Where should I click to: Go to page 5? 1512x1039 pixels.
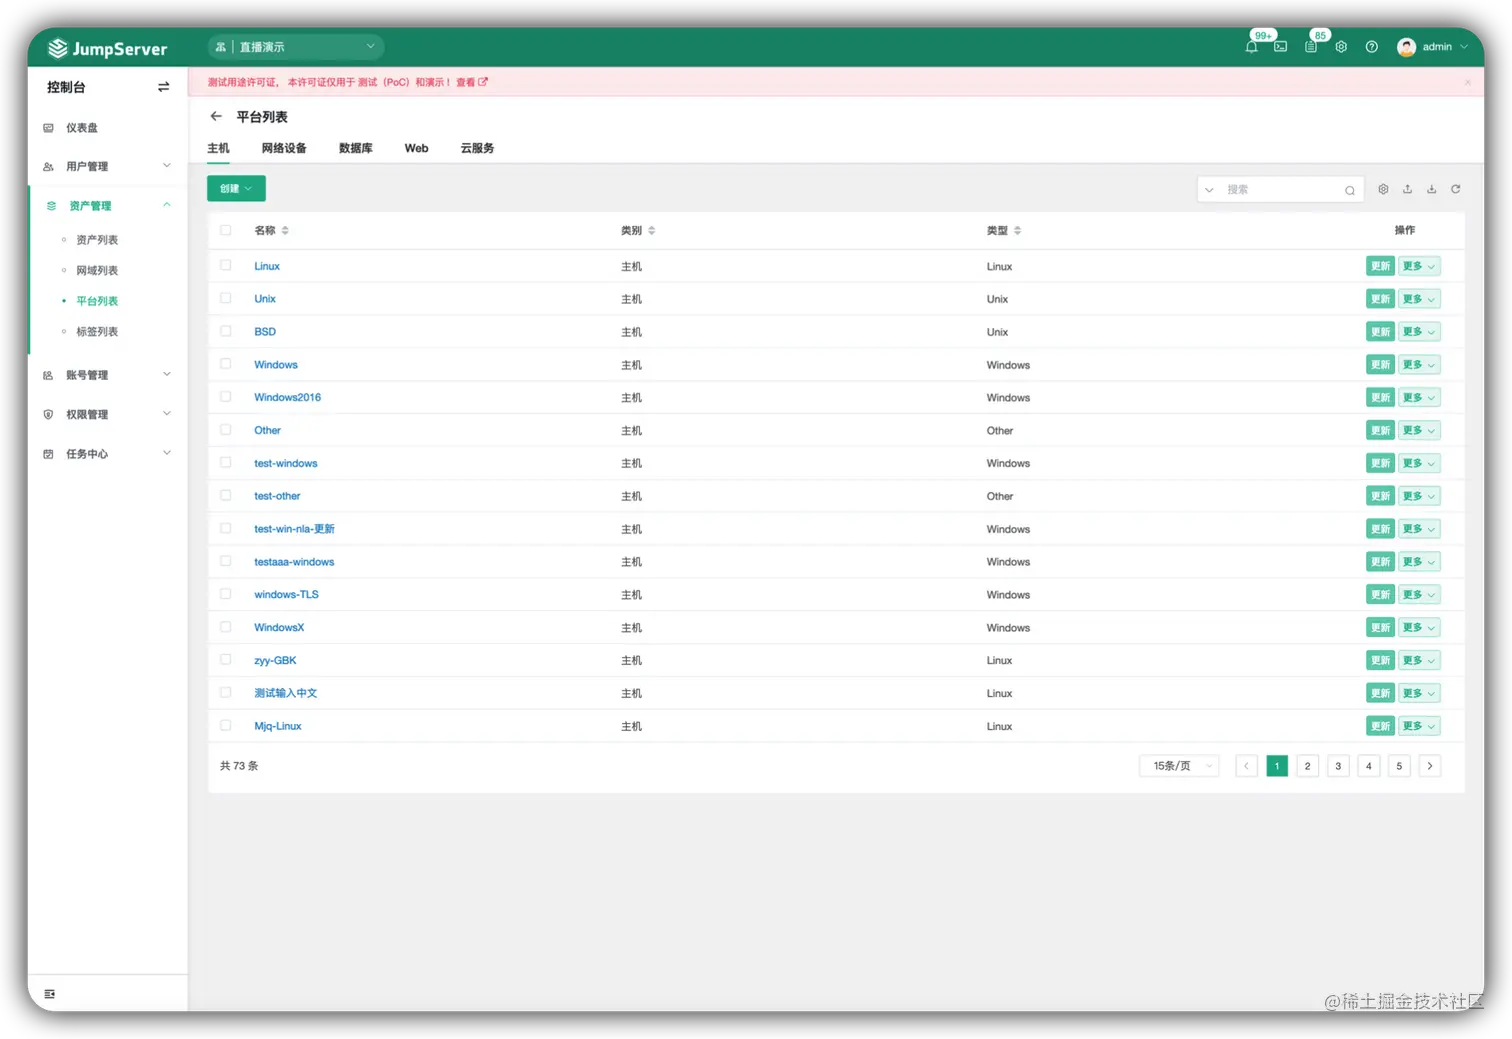point(1399,766)
